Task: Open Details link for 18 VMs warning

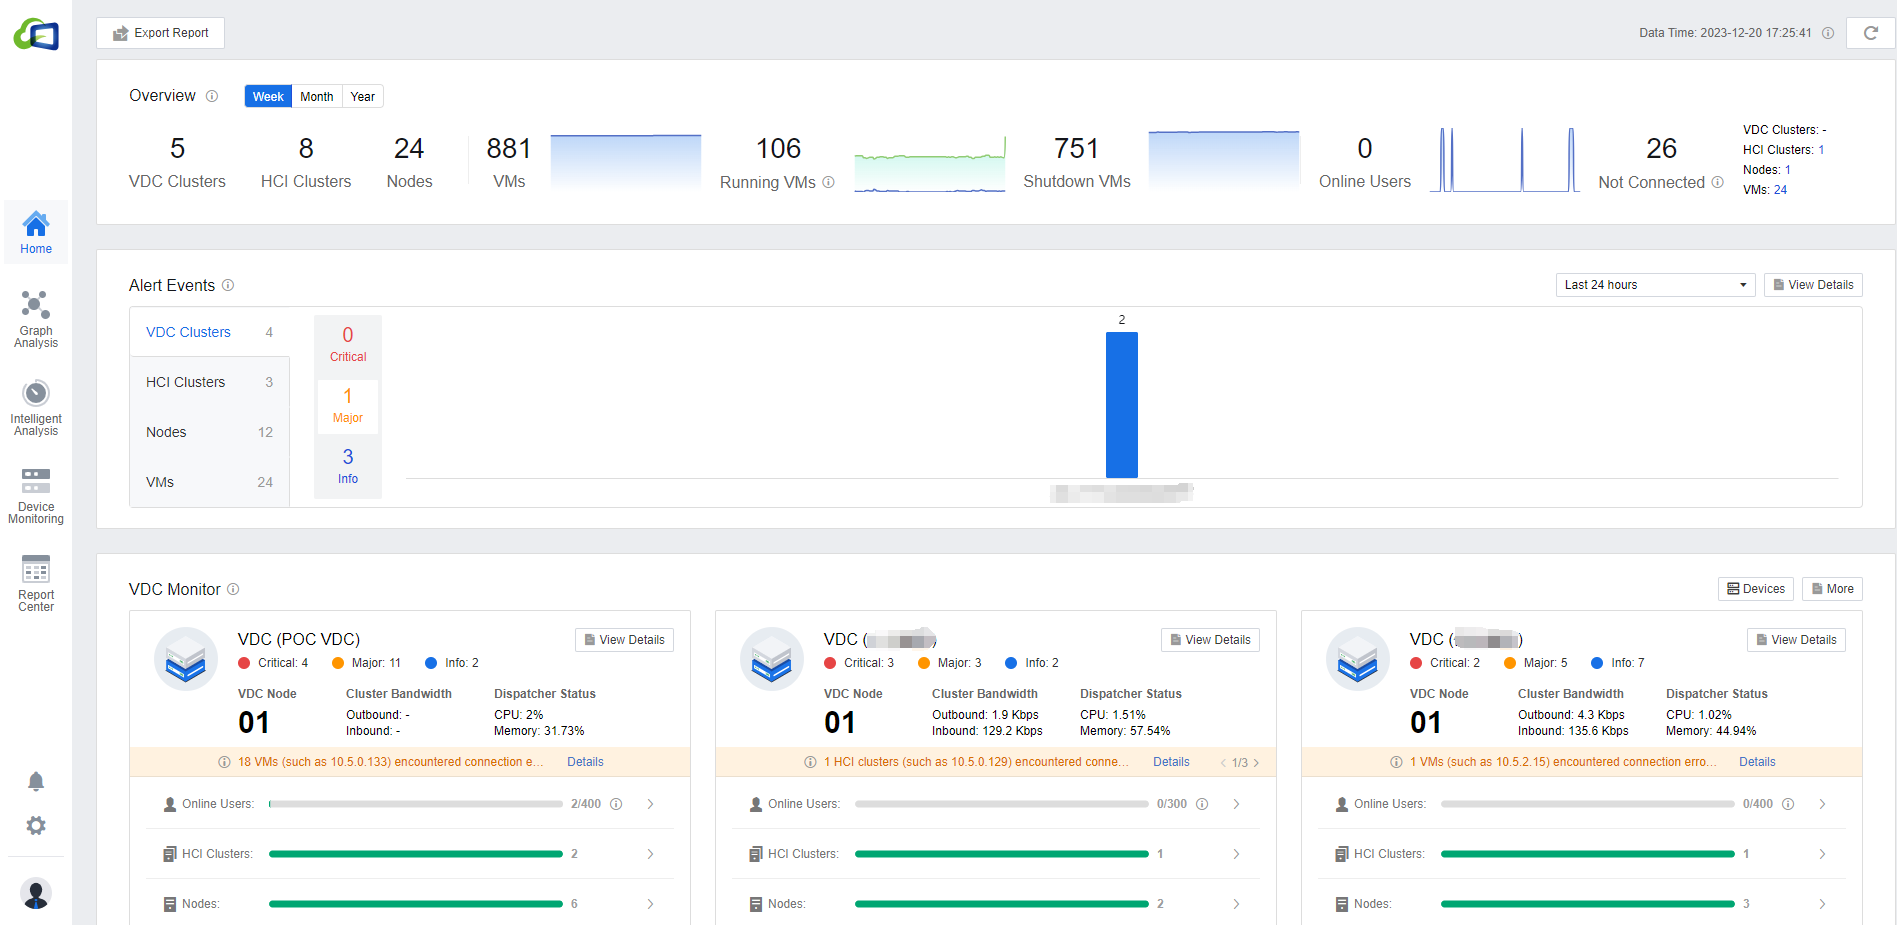Action: 585,762
